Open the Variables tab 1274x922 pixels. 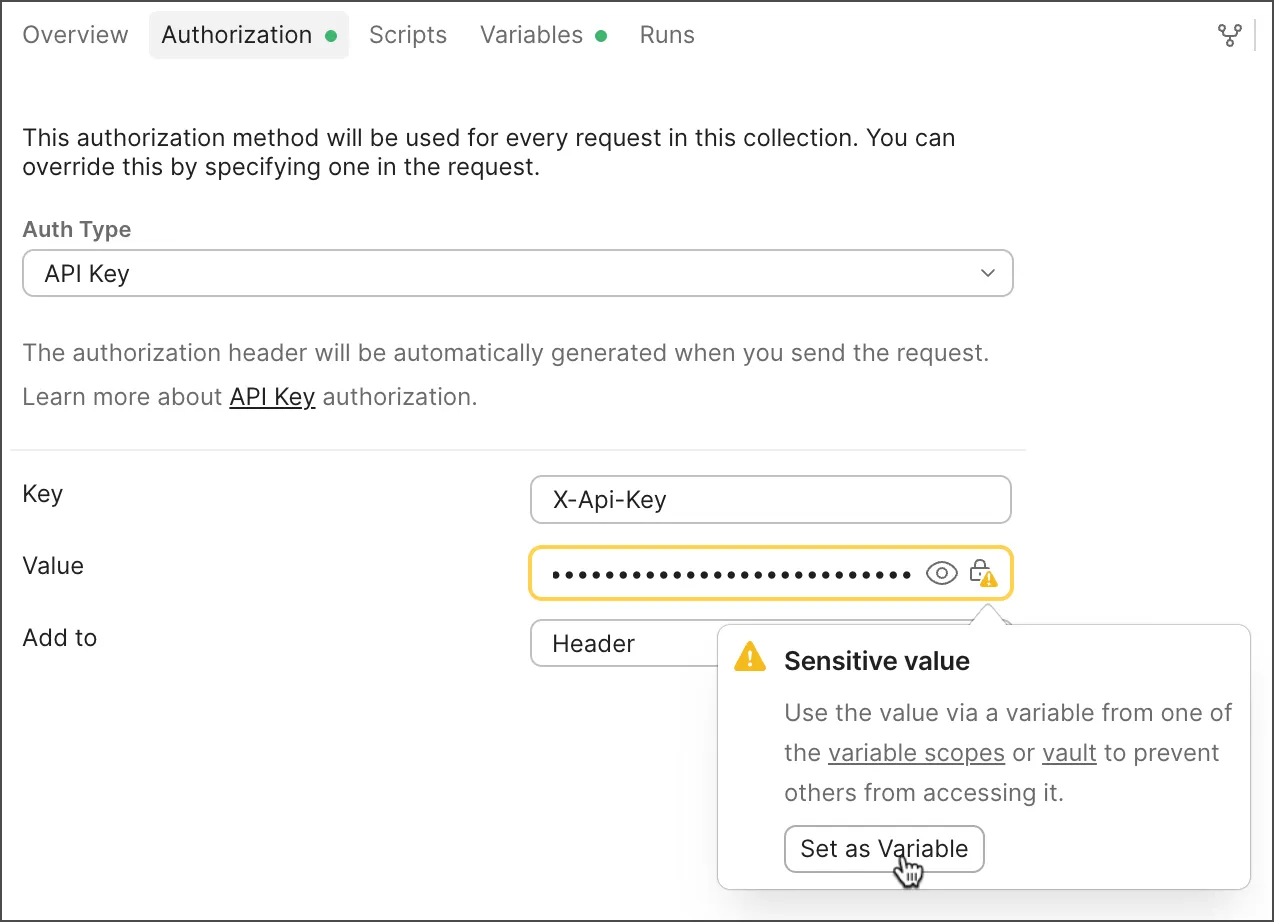(x=544, y=35)
